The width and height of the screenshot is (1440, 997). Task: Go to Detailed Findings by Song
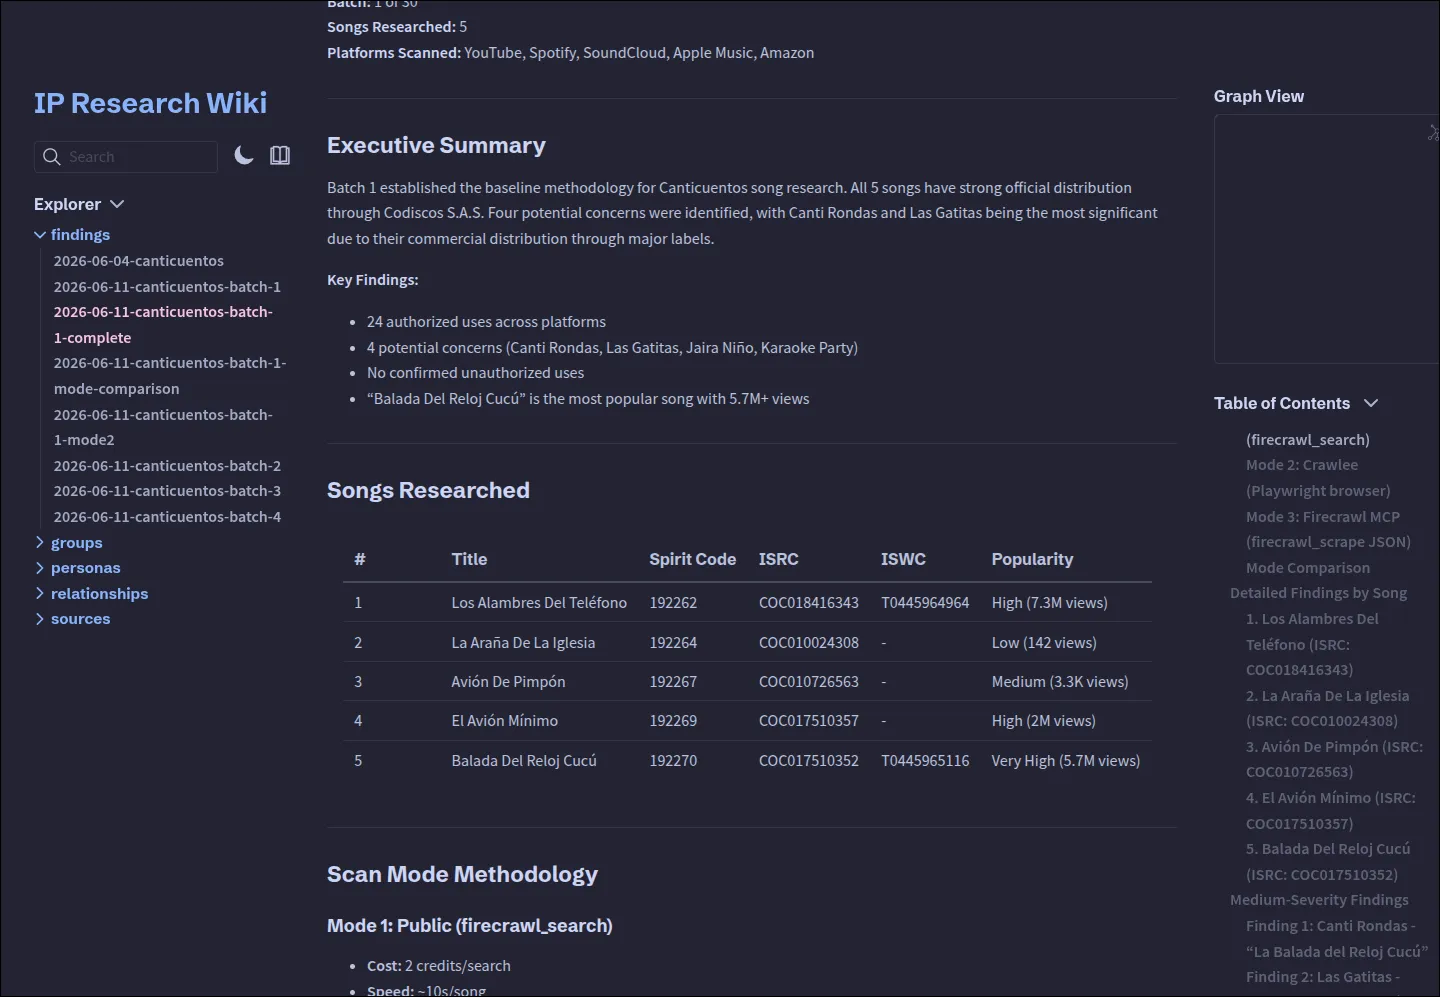[x=1318, y=593]
